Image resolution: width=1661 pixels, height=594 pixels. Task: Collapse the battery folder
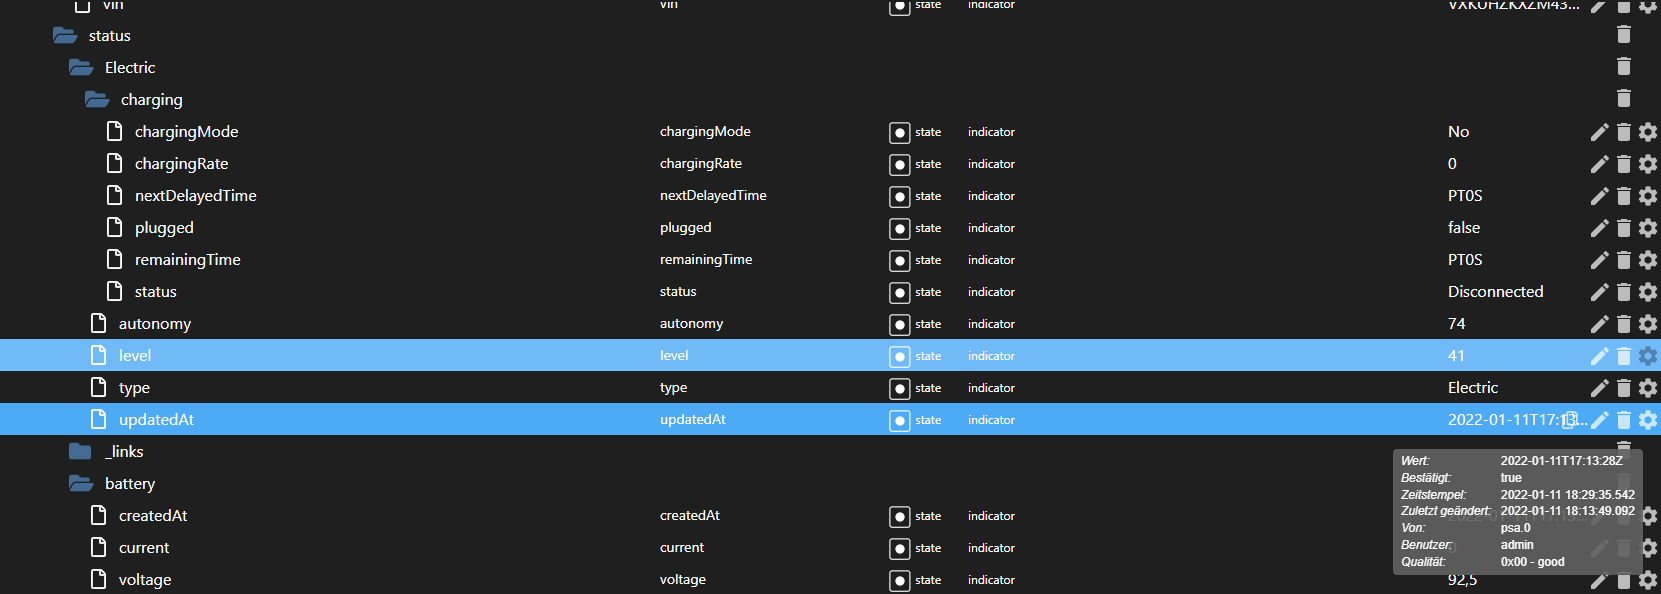(82, 484)
